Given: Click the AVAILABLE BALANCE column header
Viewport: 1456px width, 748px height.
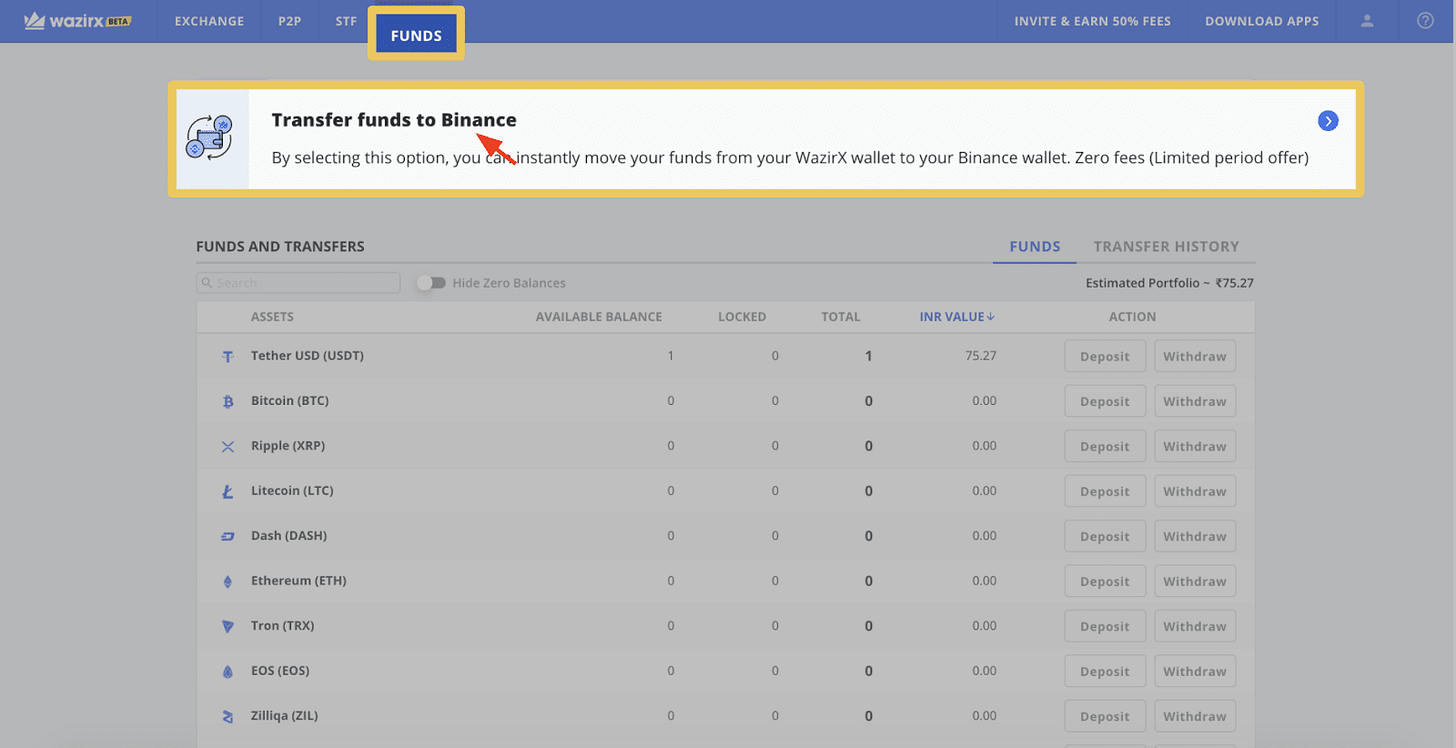Looking at the screenshot, I should click(x=599, y=317).
